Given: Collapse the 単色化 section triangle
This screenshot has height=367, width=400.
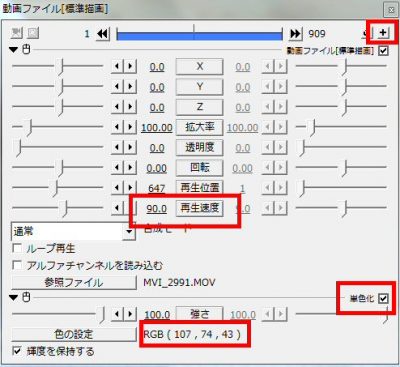Looking at the screenshot, I should click(x=14, y=297).
